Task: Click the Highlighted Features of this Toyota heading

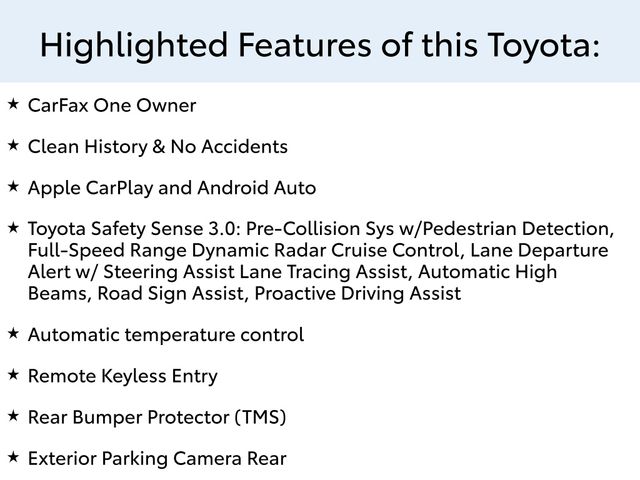Action: coord(320,44)
